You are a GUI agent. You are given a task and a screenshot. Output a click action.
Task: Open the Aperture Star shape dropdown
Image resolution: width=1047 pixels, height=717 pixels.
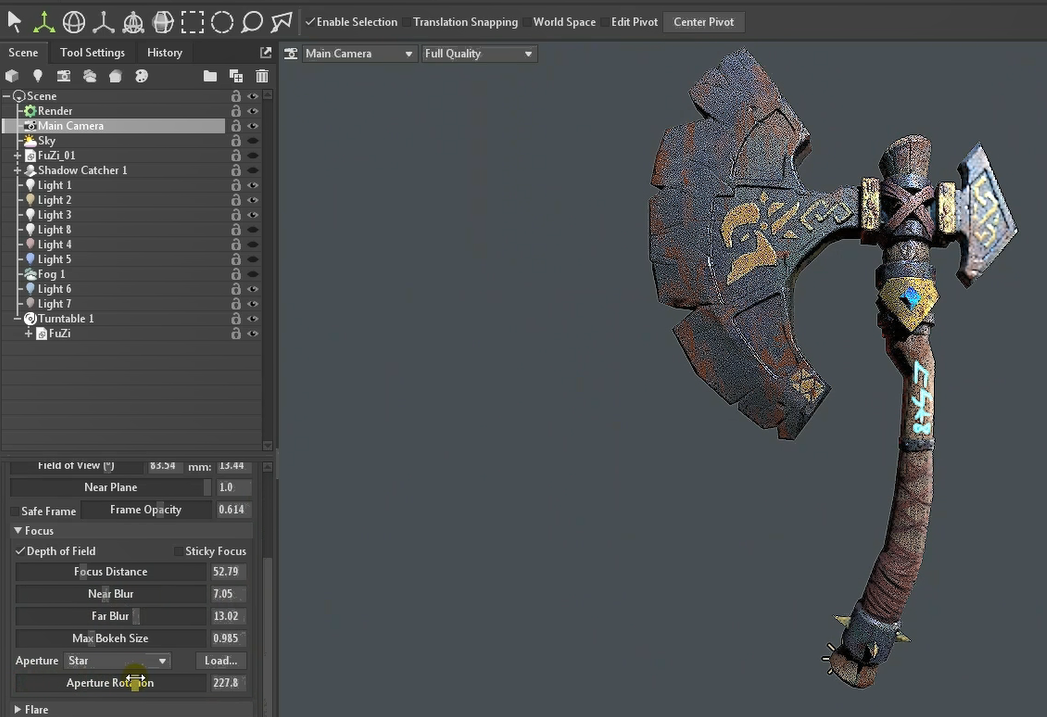pyautogui.click(x=118, y=661)
